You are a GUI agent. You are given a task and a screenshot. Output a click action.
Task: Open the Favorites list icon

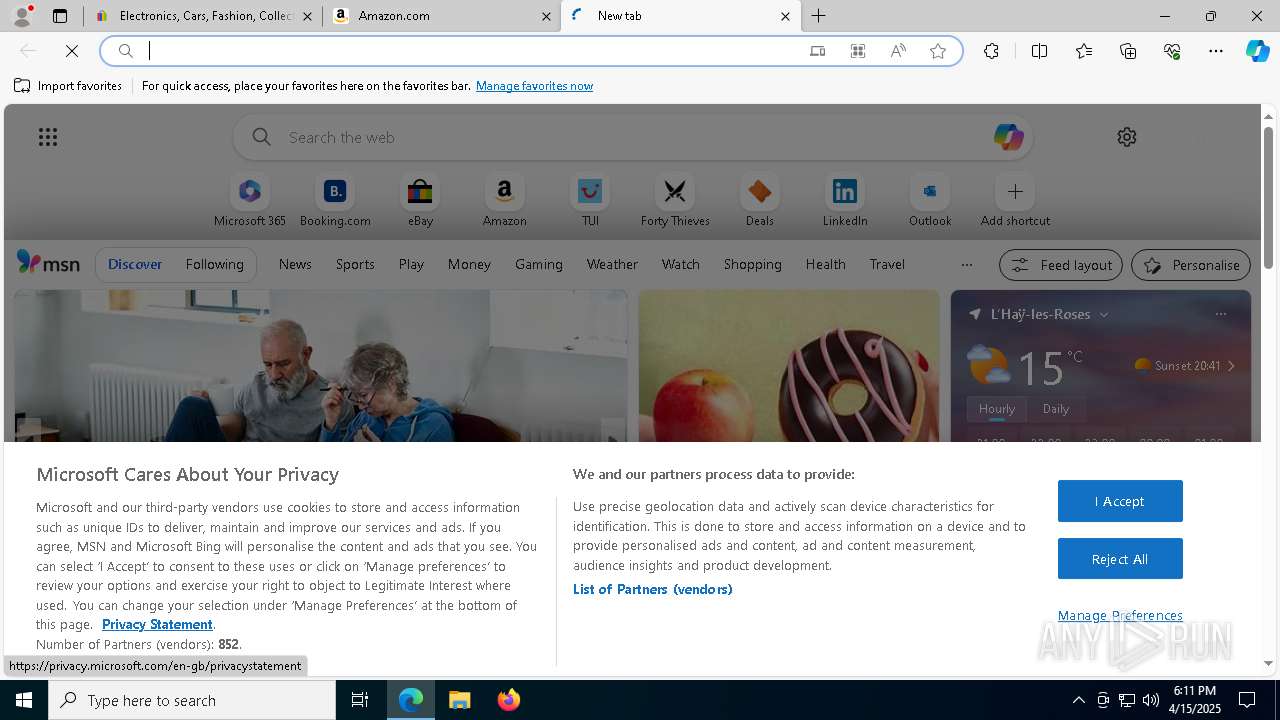click(1084, 51)
